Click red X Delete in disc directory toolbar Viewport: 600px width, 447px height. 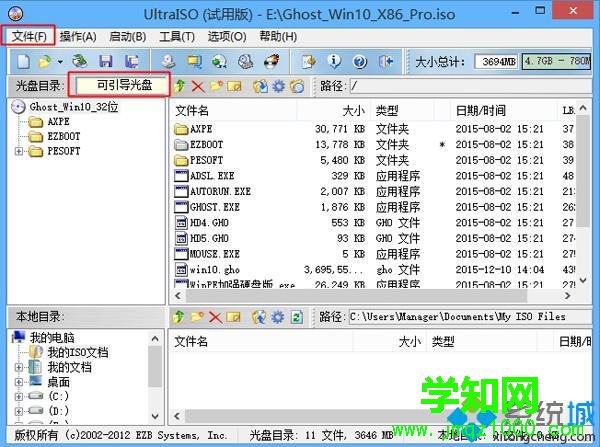[198, 86]
